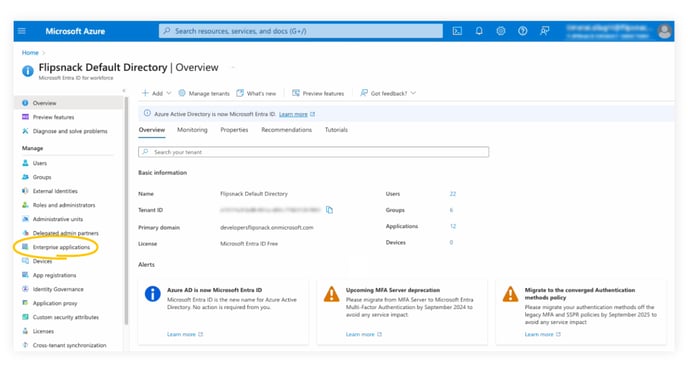Open portal settings gear

pos(501,31)
